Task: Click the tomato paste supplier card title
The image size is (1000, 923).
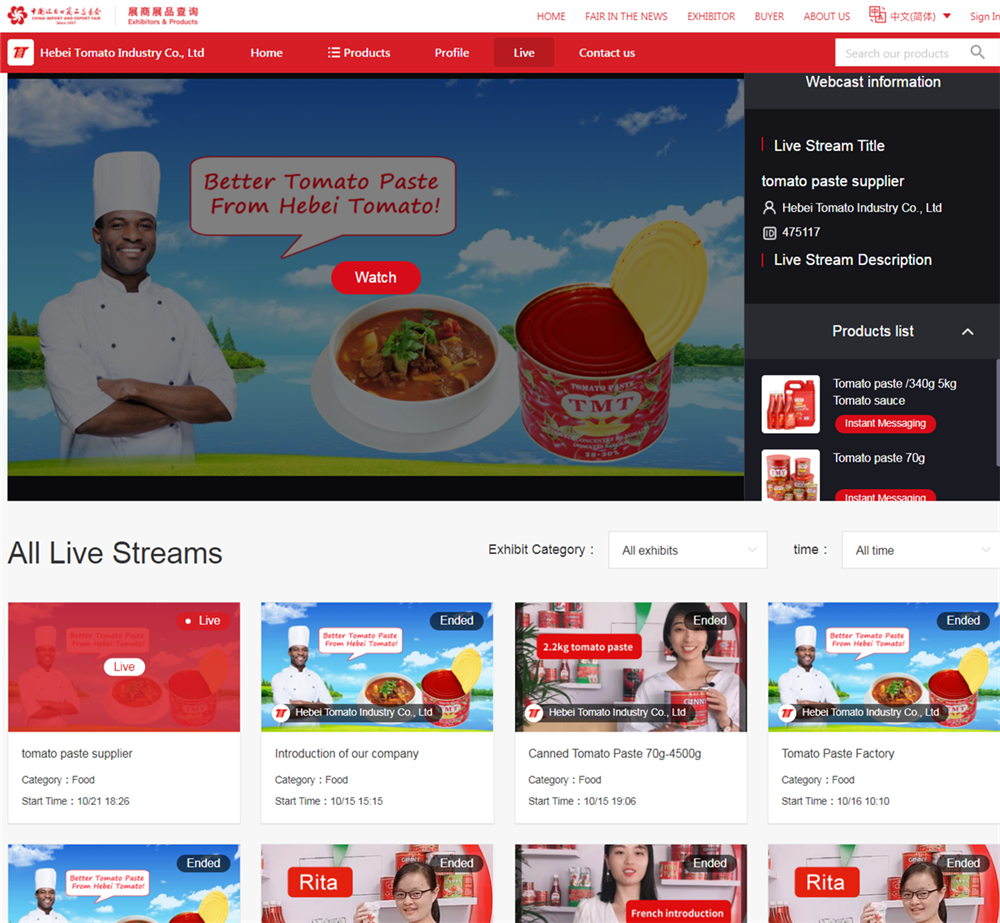Action: point(77,753)
